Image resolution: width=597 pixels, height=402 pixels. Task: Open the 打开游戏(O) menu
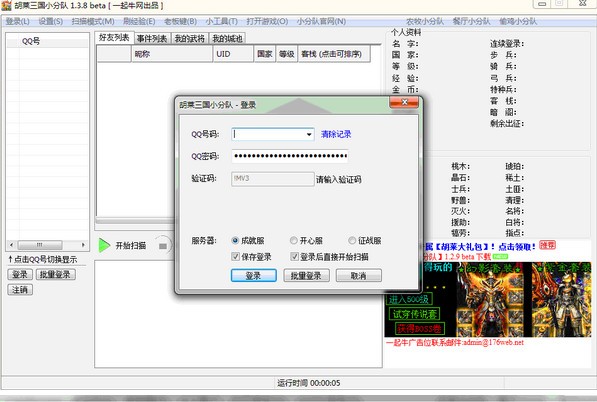point(267,21)
